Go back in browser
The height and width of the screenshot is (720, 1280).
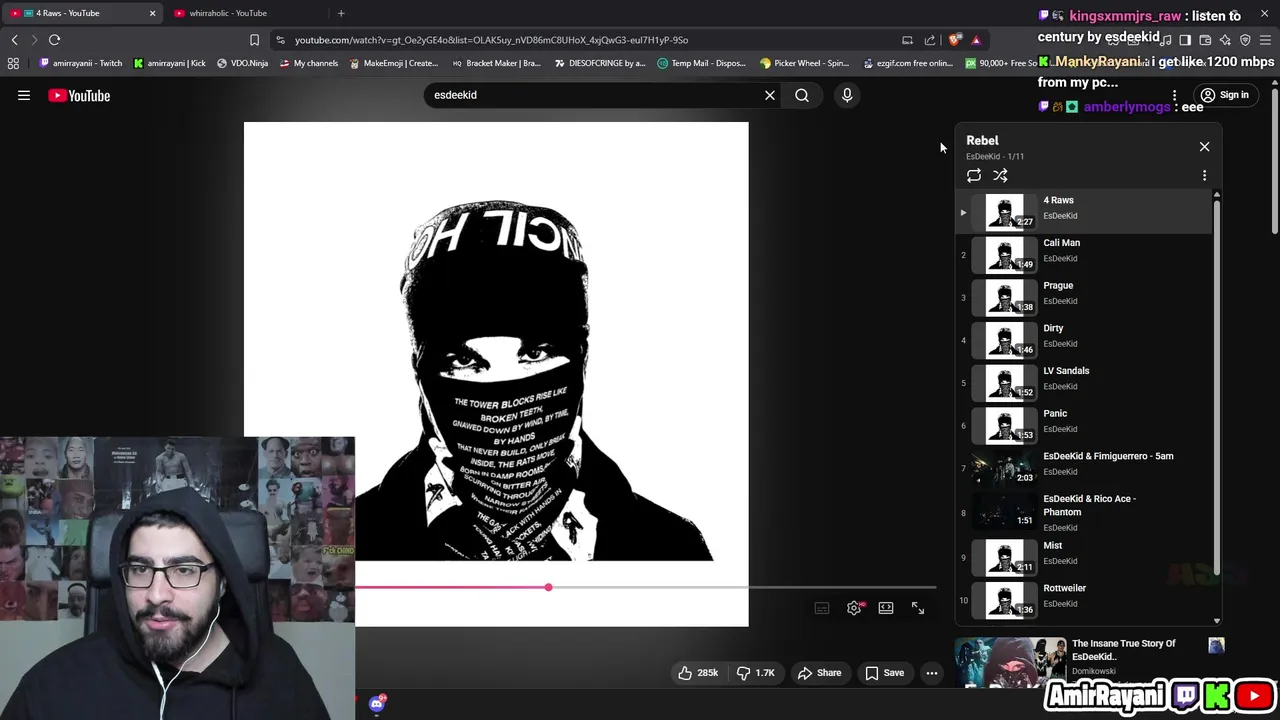pos(15,40)
